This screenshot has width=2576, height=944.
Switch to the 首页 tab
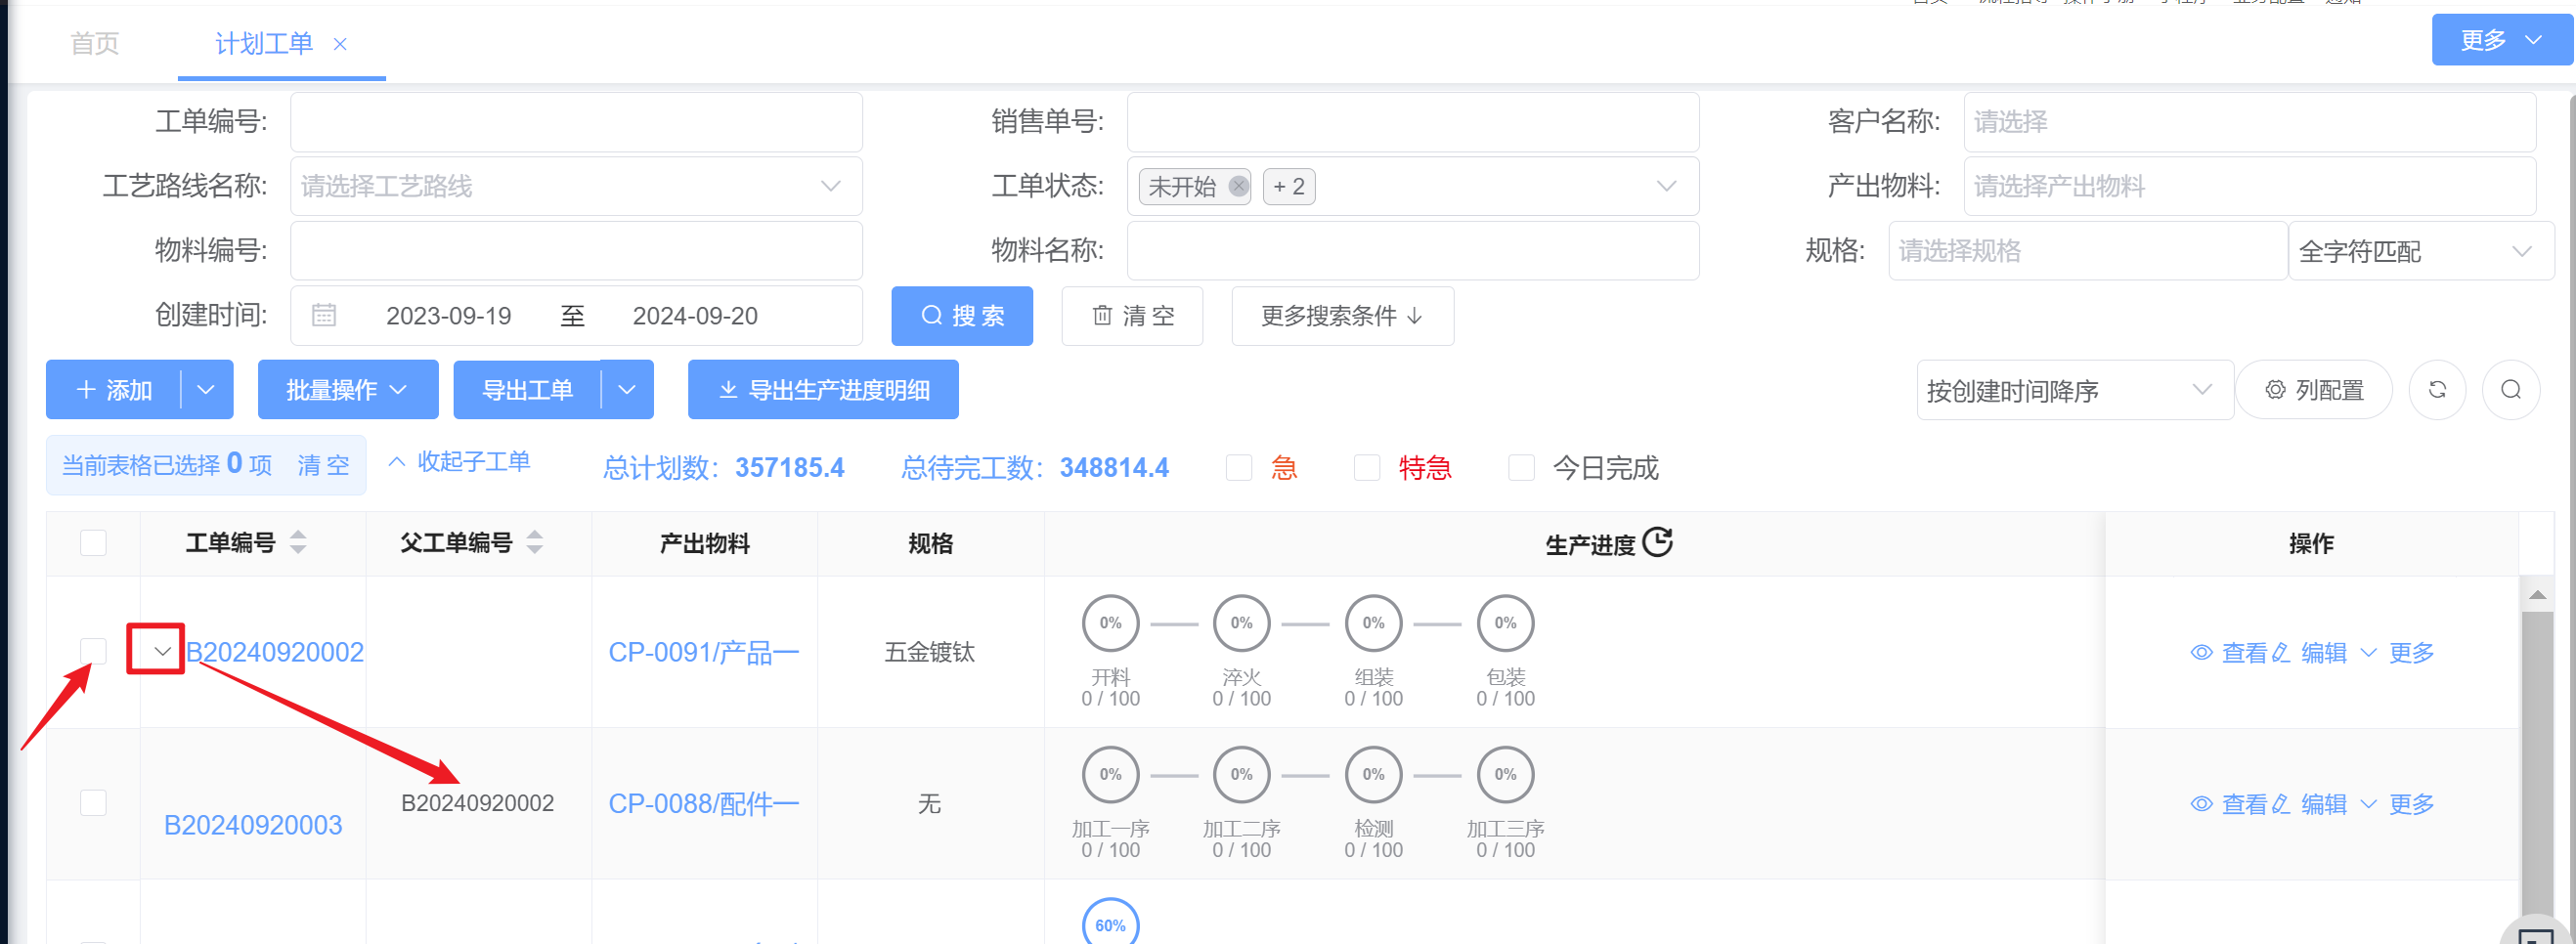pyautogui.click(x=95, y=44)
